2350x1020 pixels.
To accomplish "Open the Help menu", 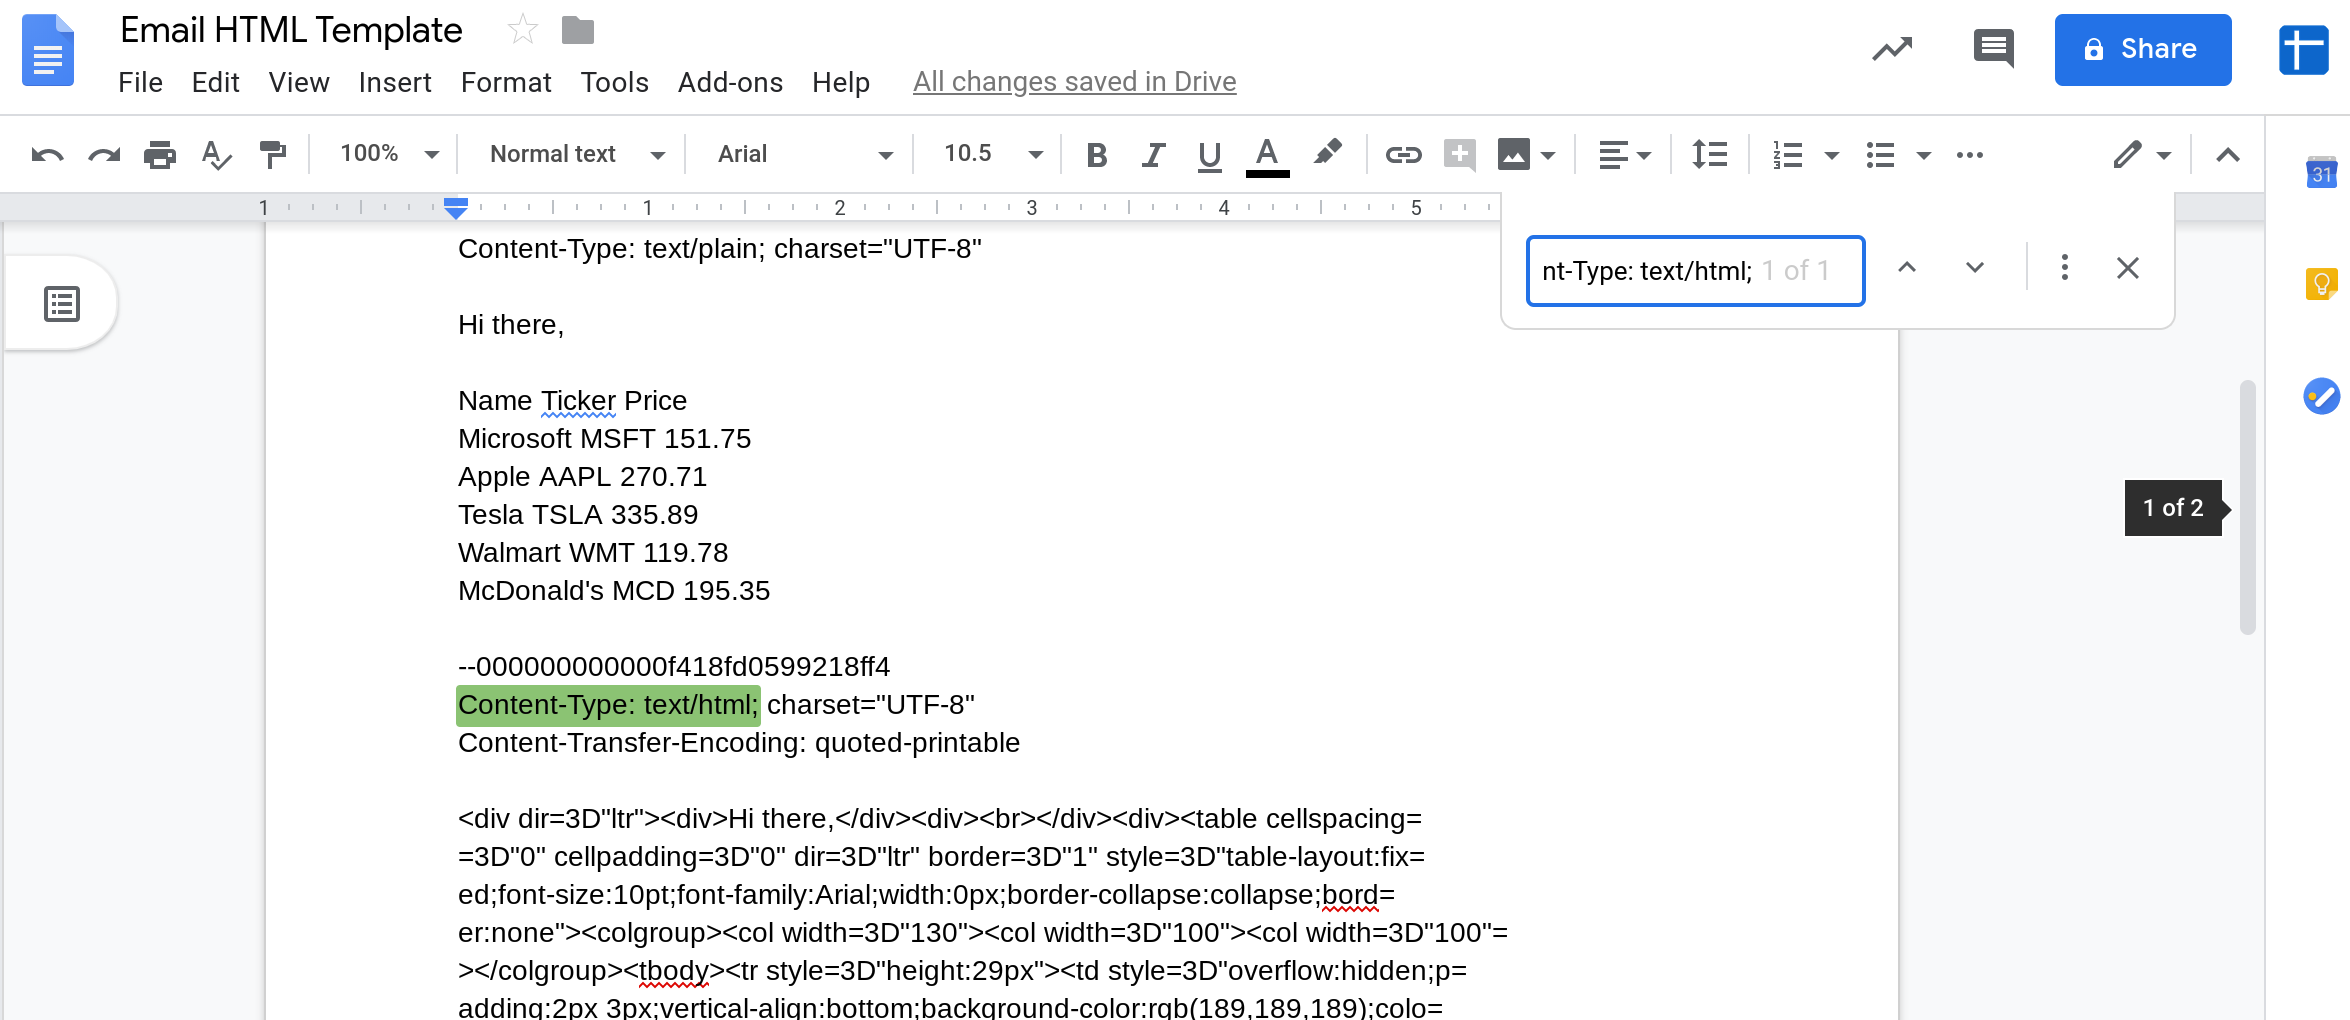I will click(841, 82).
